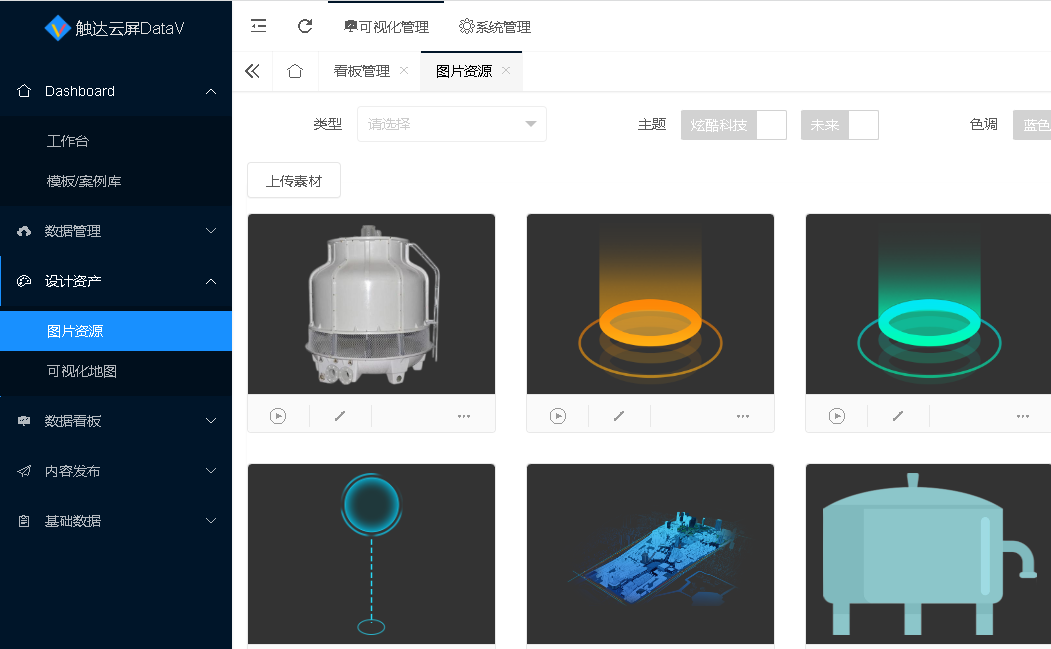Viewport: 1051px width, 649px height.
Task: Open more options for green ring card
Action: click(1022, 416)
